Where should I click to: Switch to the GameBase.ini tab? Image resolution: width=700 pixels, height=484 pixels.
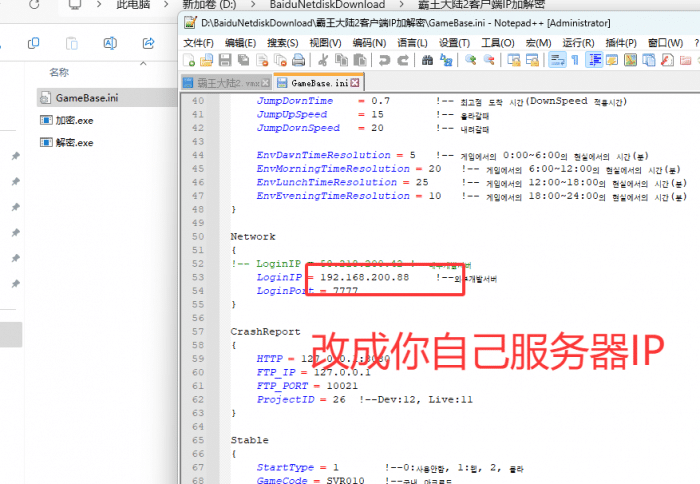(319, 81)
